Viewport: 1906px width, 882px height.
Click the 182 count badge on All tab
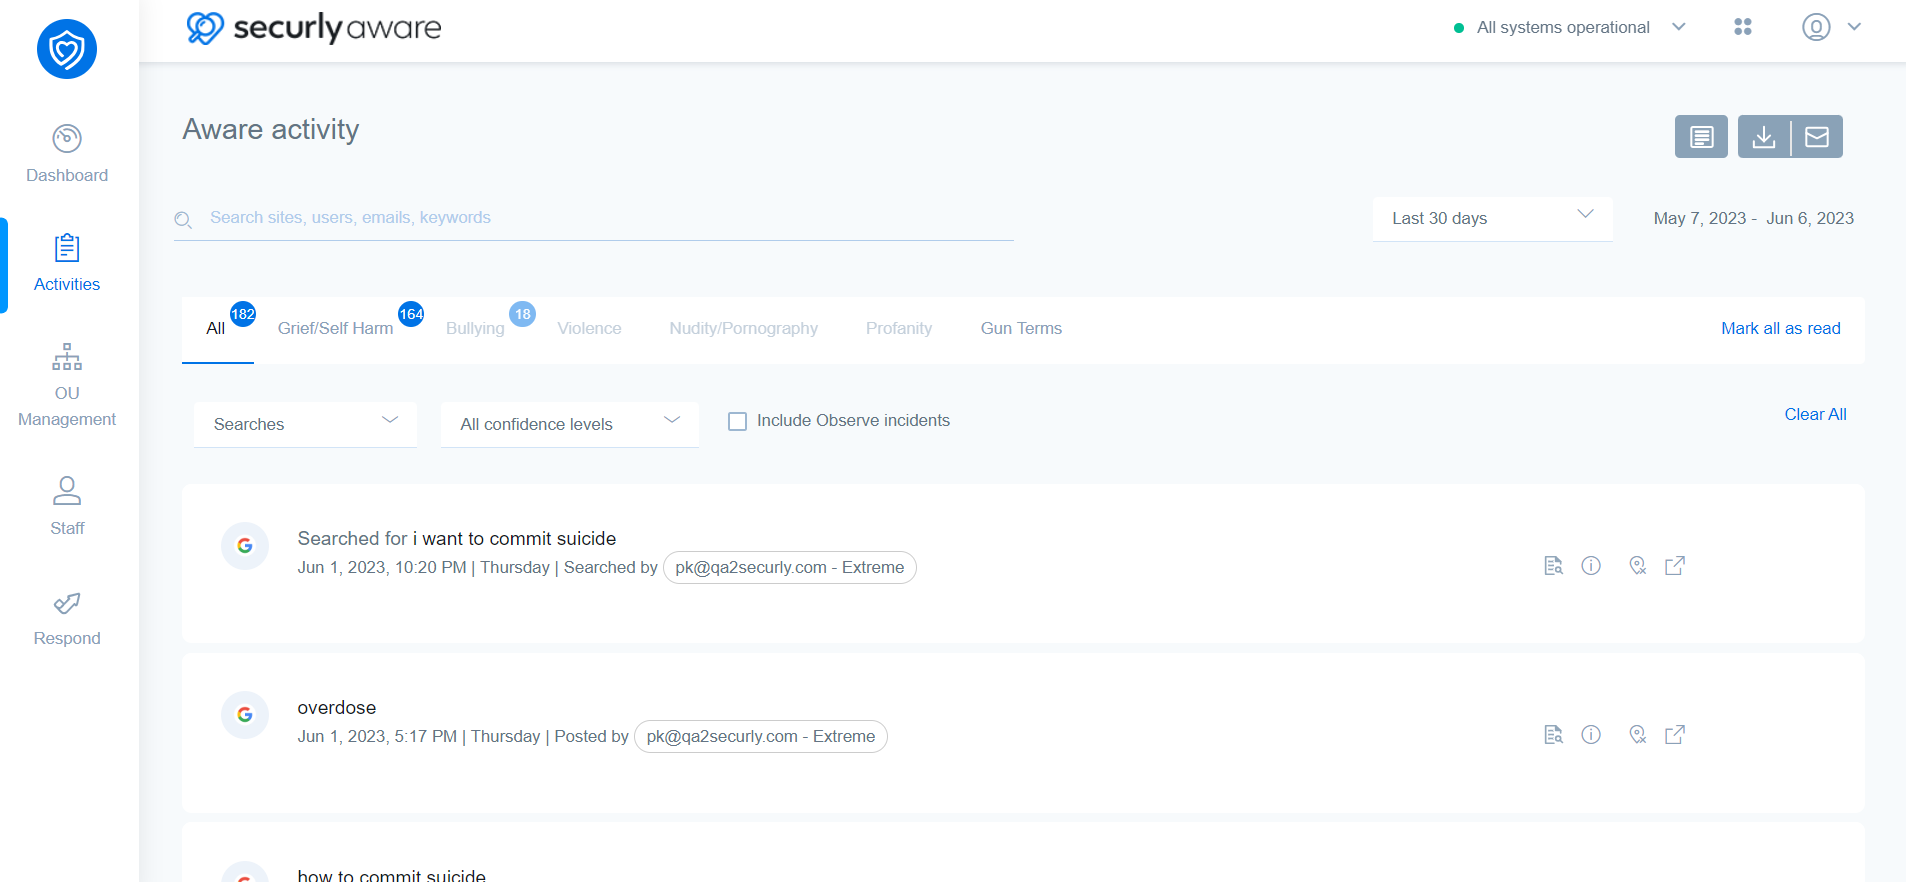(243, 314)
